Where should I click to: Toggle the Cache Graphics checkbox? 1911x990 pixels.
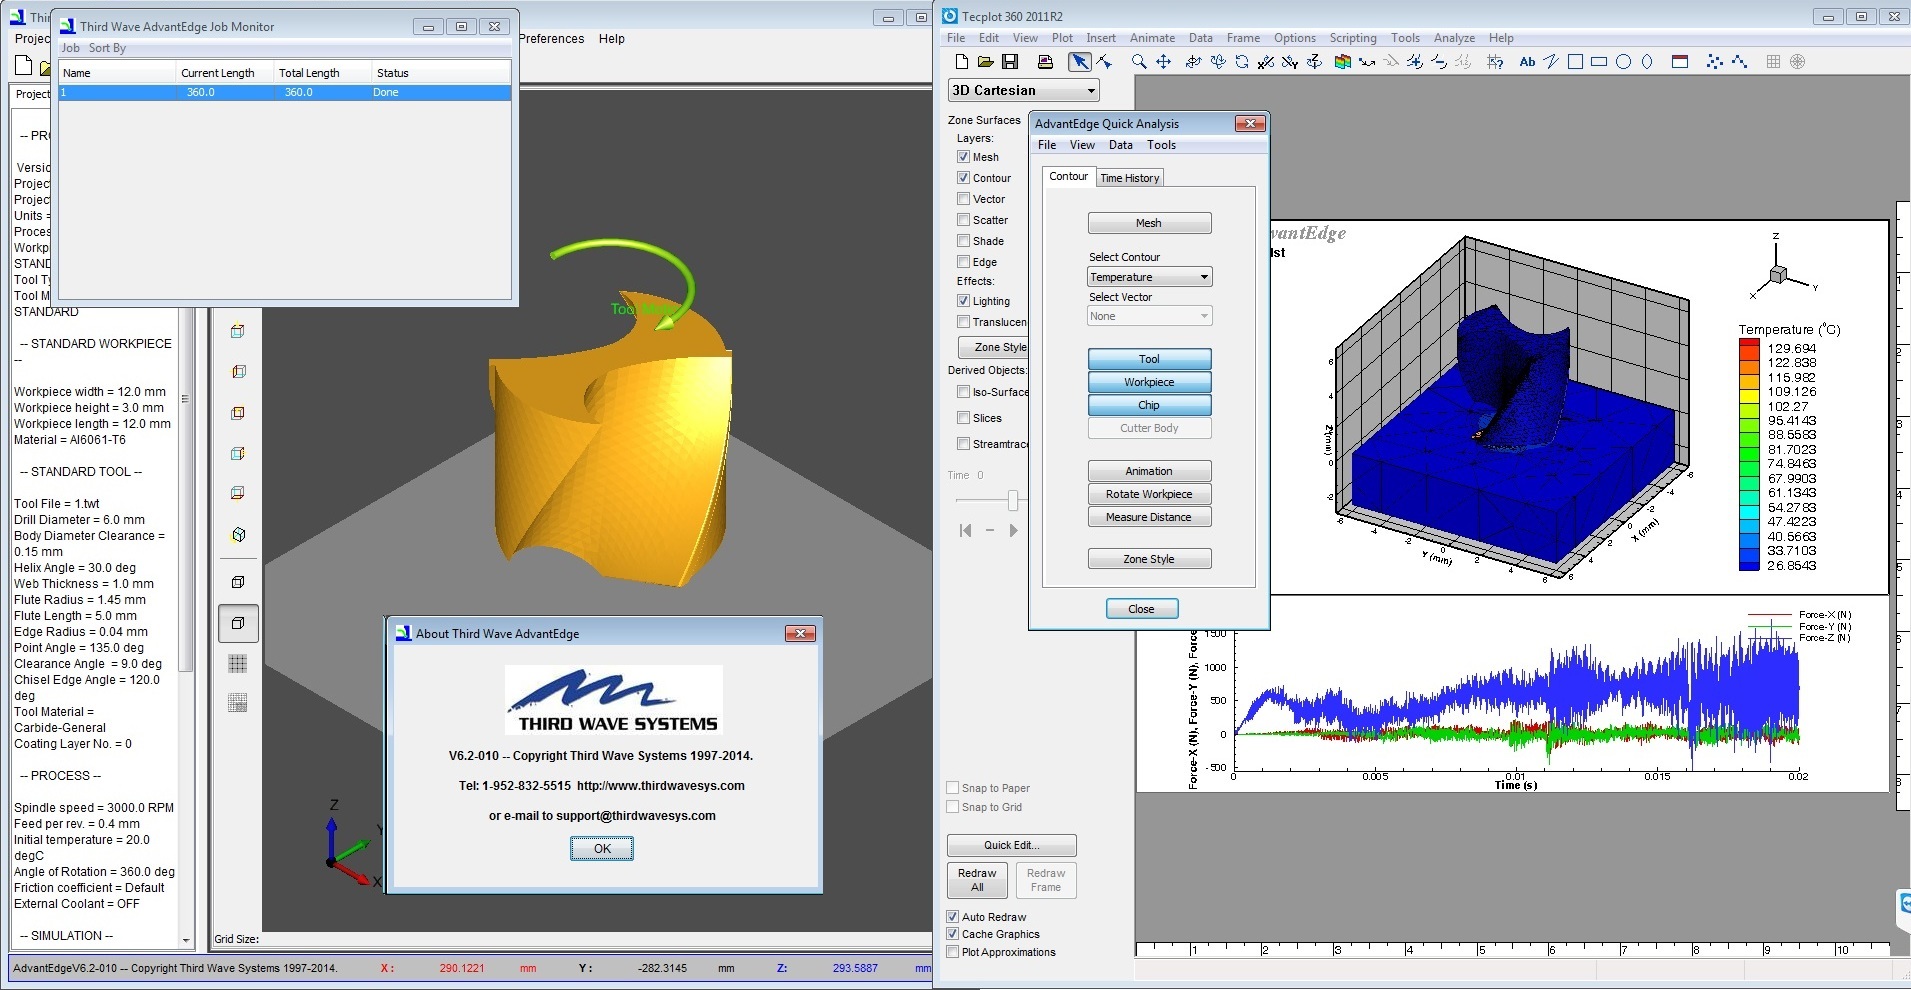pos(953,934)
